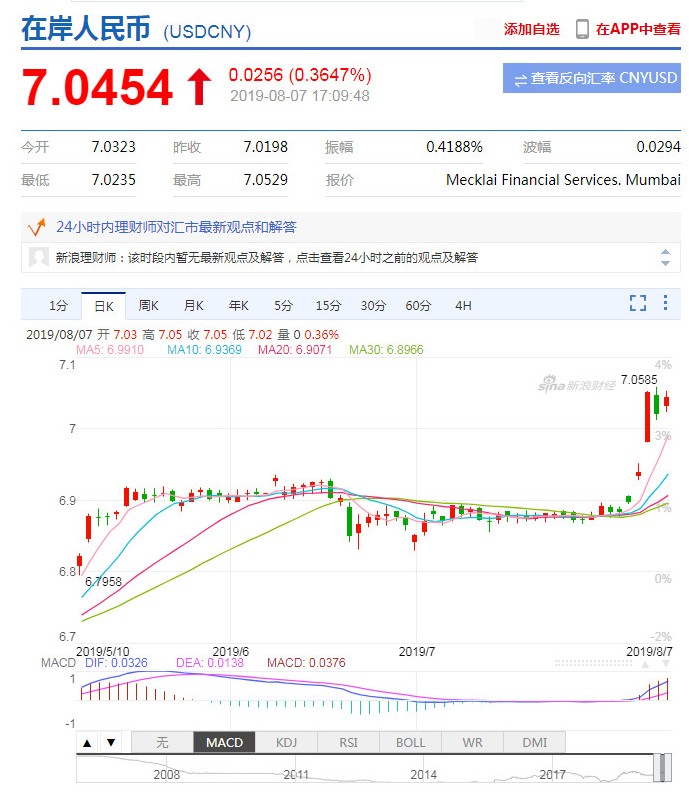This screenshot has width=689, height=794.
Task: Click the advisor avatar thumbnail next to 新浪理财师
Action: point(39,258)
